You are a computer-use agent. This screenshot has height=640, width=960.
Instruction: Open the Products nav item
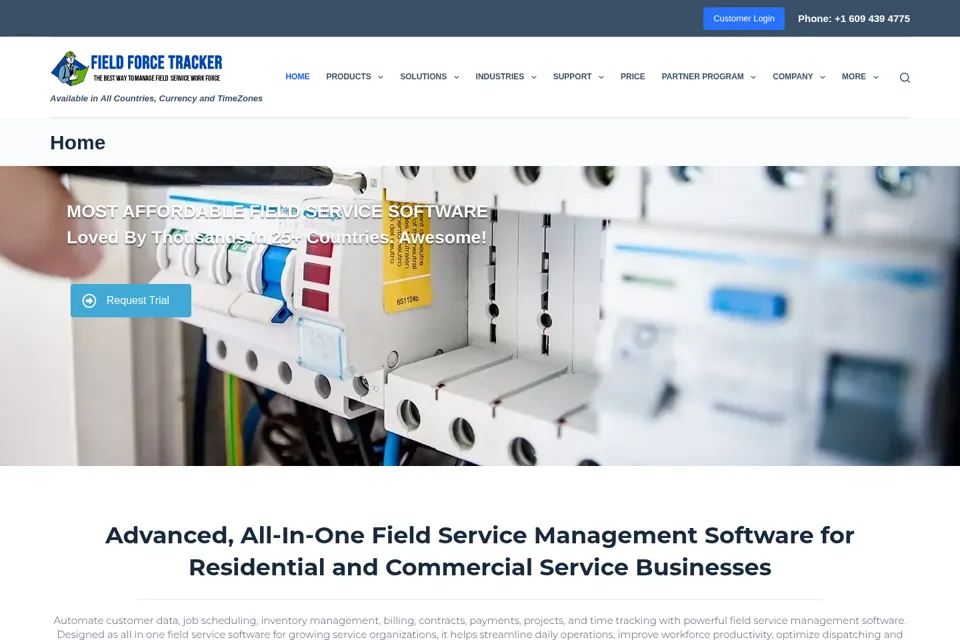[x=348, y=77]
